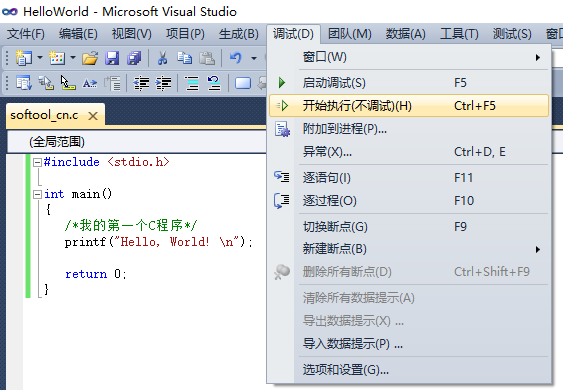Click the Increase Line Indent icon

[163, 83]
